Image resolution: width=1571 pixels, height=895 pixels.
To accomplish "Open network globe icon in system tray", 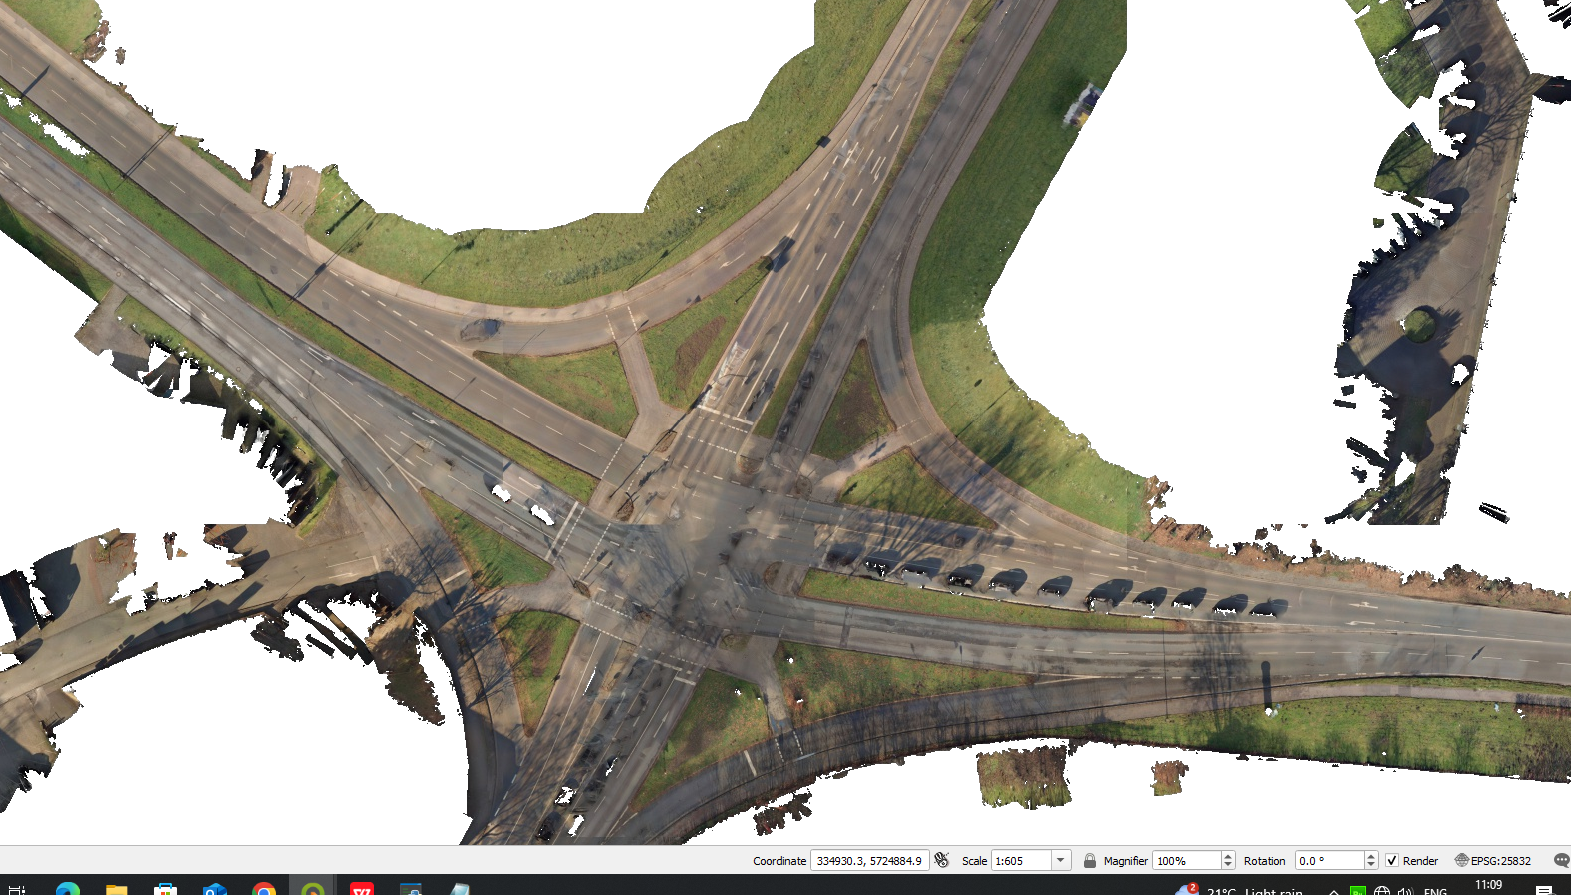I will [x=1382, y=890].
